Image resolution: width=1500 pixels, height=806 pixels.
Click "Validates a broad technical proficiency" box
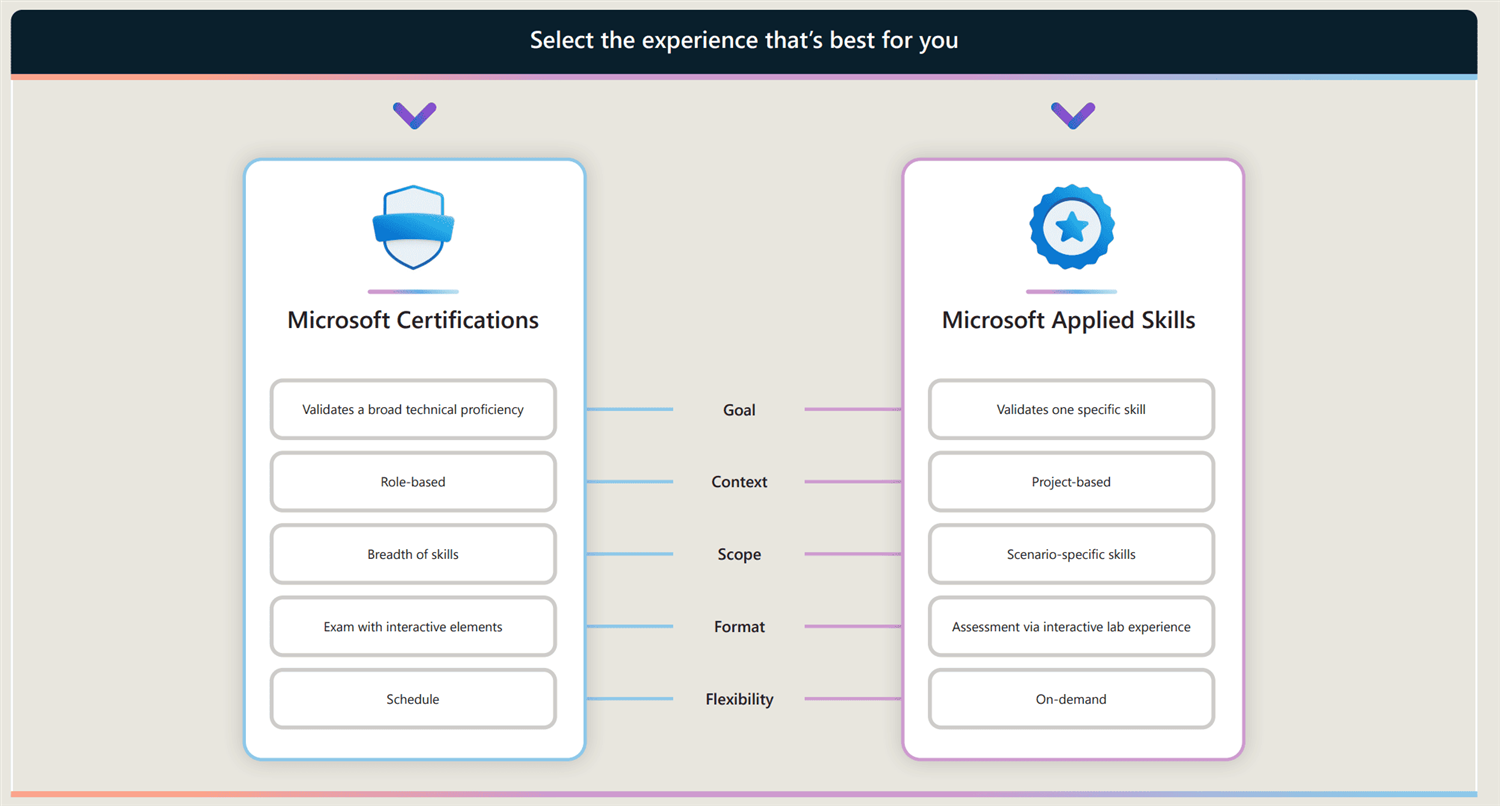click(x=413, y=409)
